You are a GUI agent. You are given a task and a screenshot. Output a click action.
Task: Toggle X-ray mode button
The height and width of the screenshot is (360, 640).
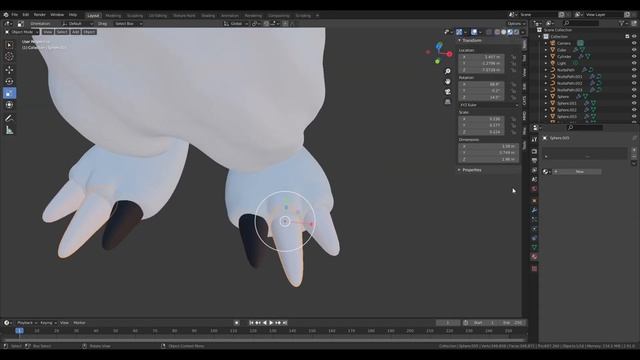(489, 32)
